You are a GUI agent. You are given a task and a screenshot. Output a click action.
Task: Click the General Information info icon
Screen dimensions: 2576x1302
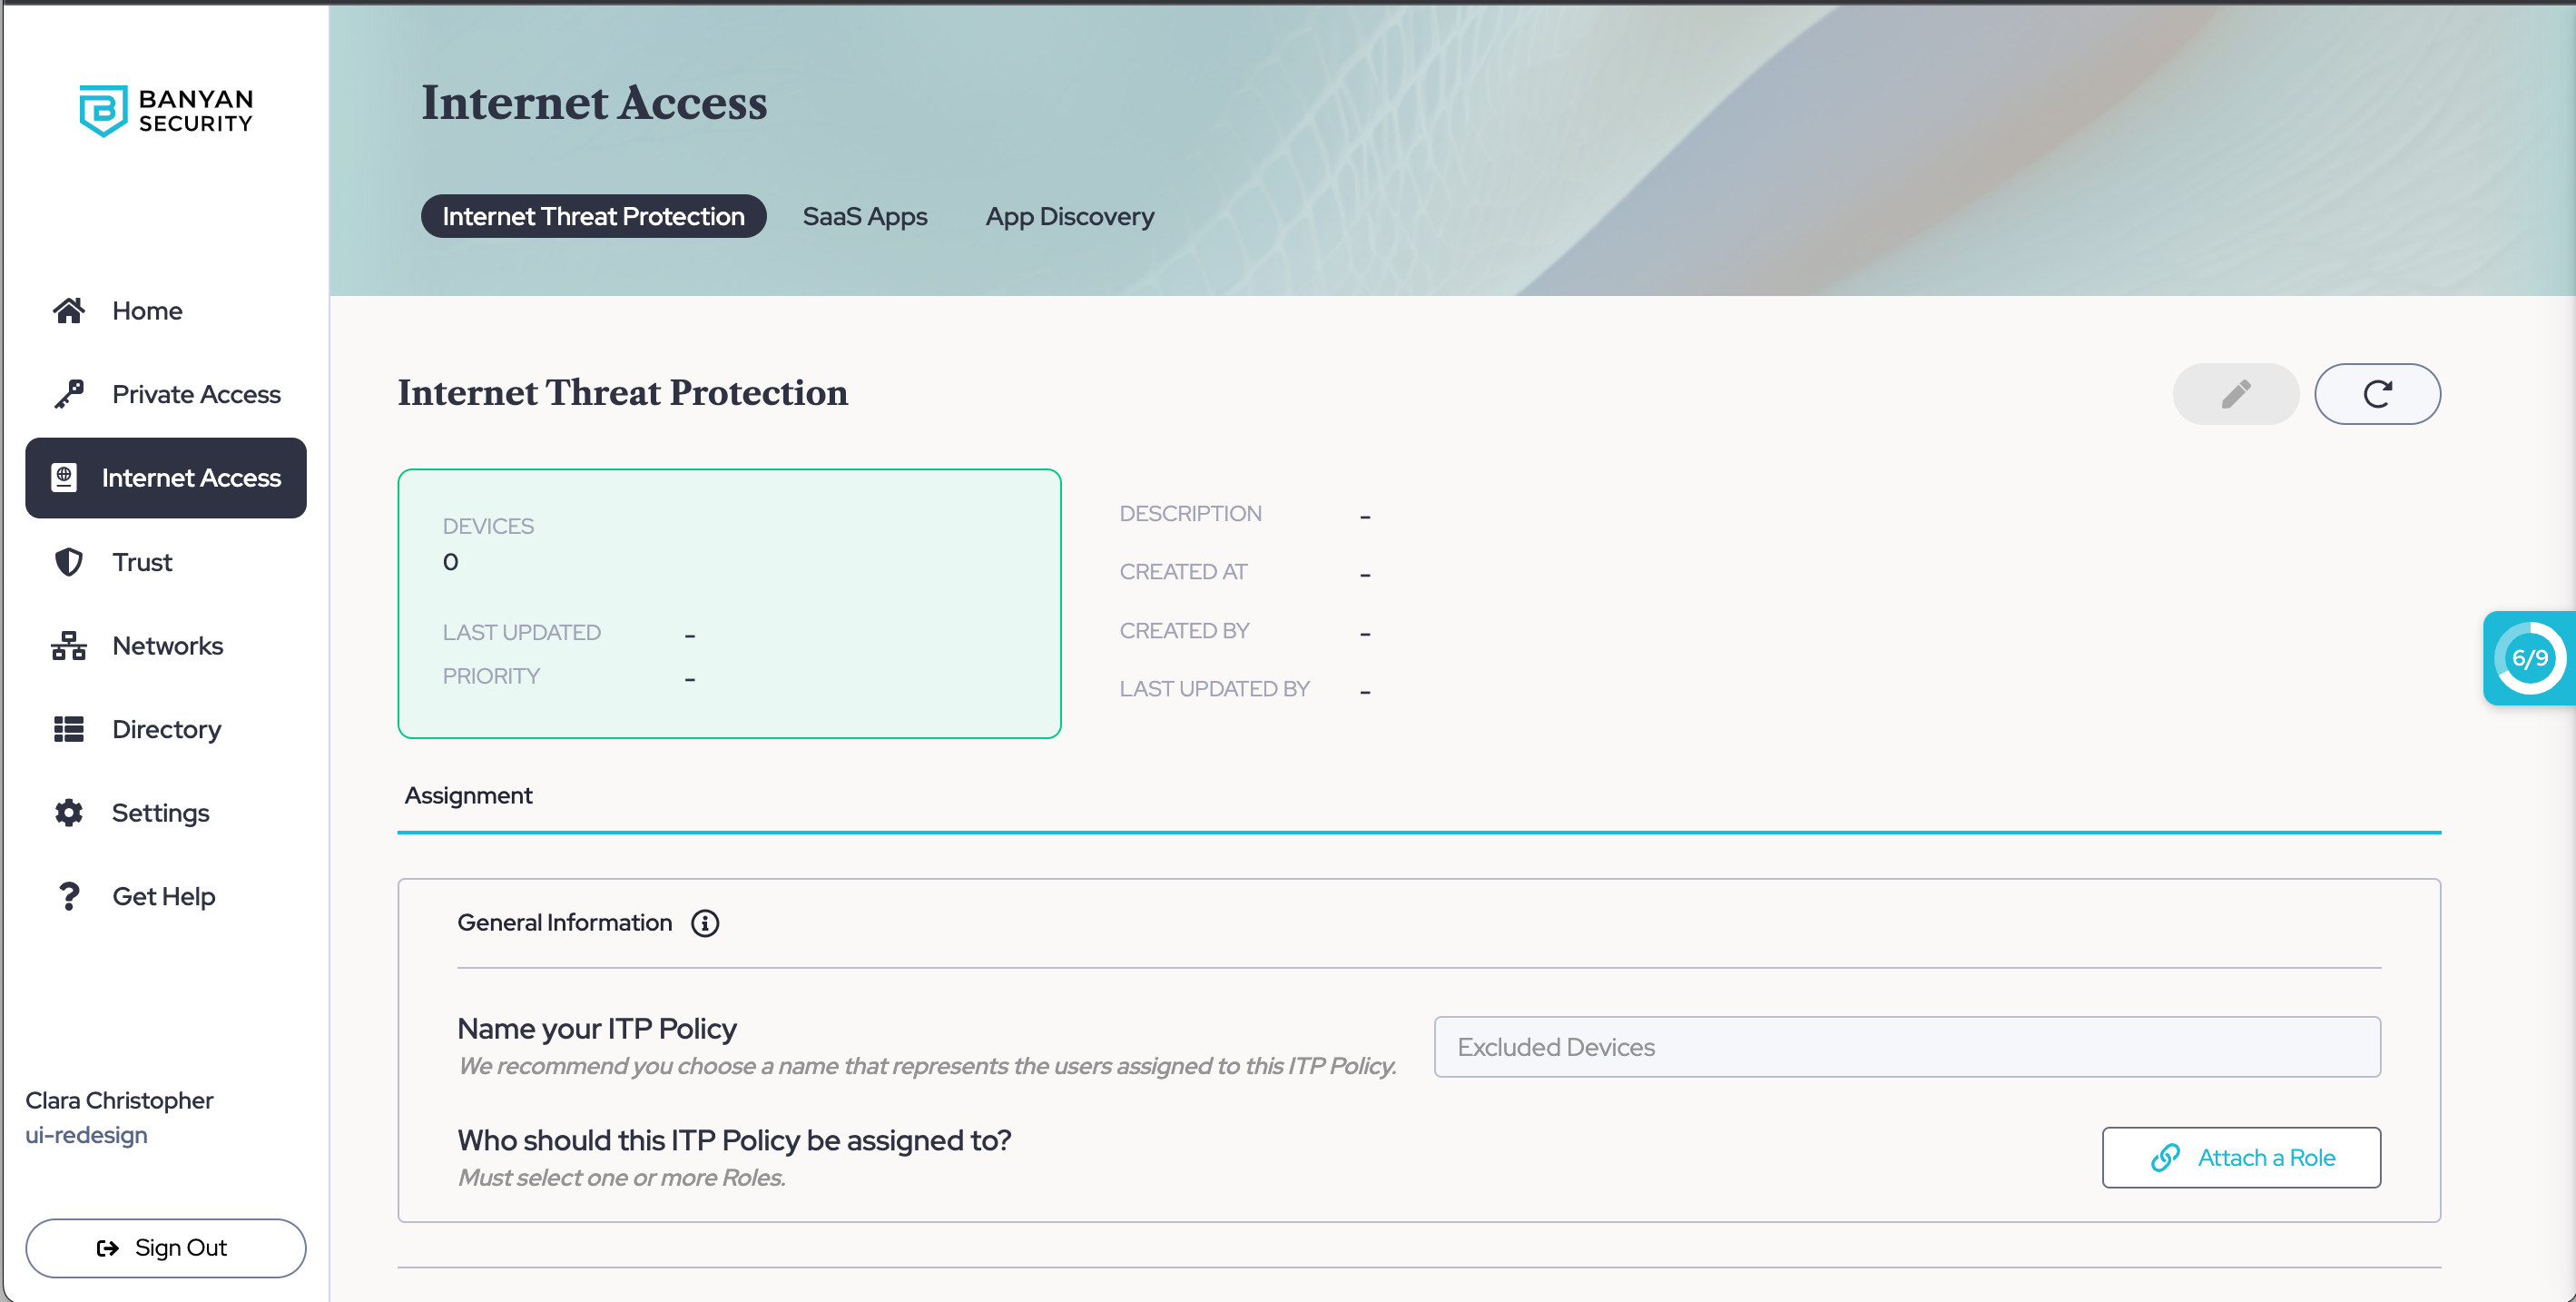coord(705,923)
